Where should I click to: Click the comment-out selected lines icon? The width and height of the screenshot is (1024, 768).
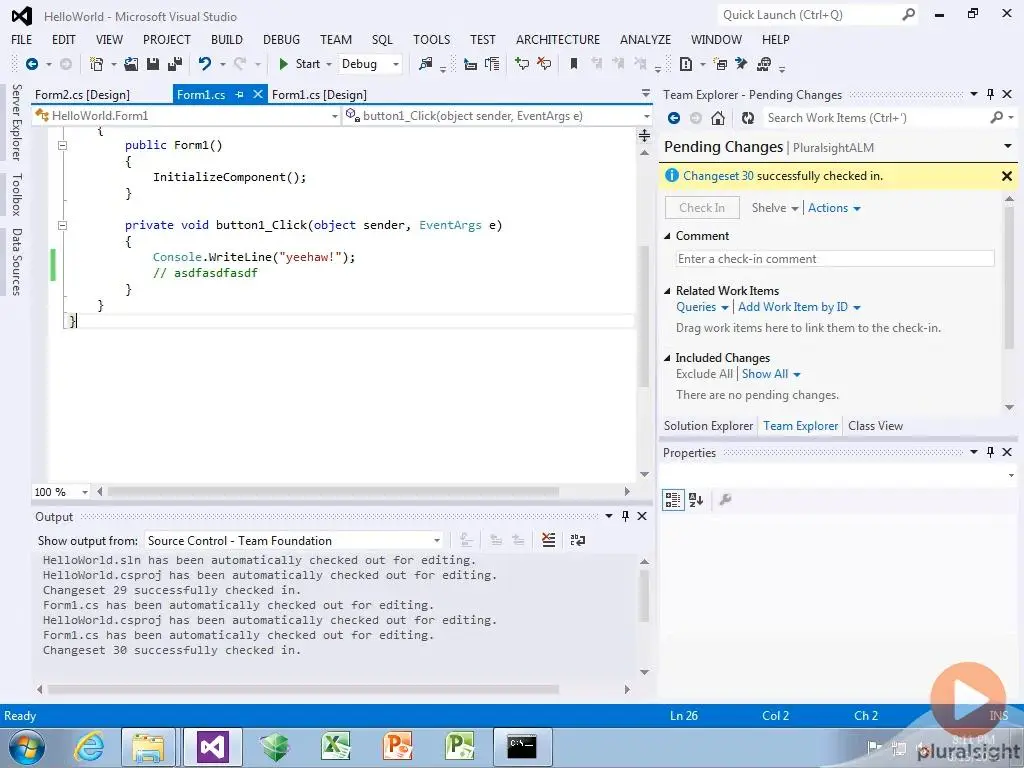click(522, 64)
